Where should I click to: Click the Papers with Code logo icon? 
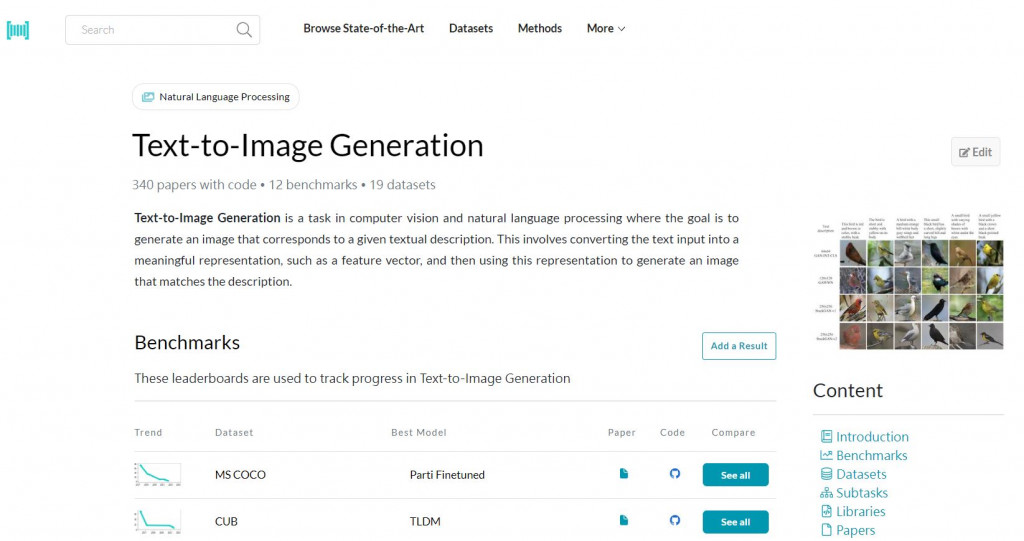(18, 30)
